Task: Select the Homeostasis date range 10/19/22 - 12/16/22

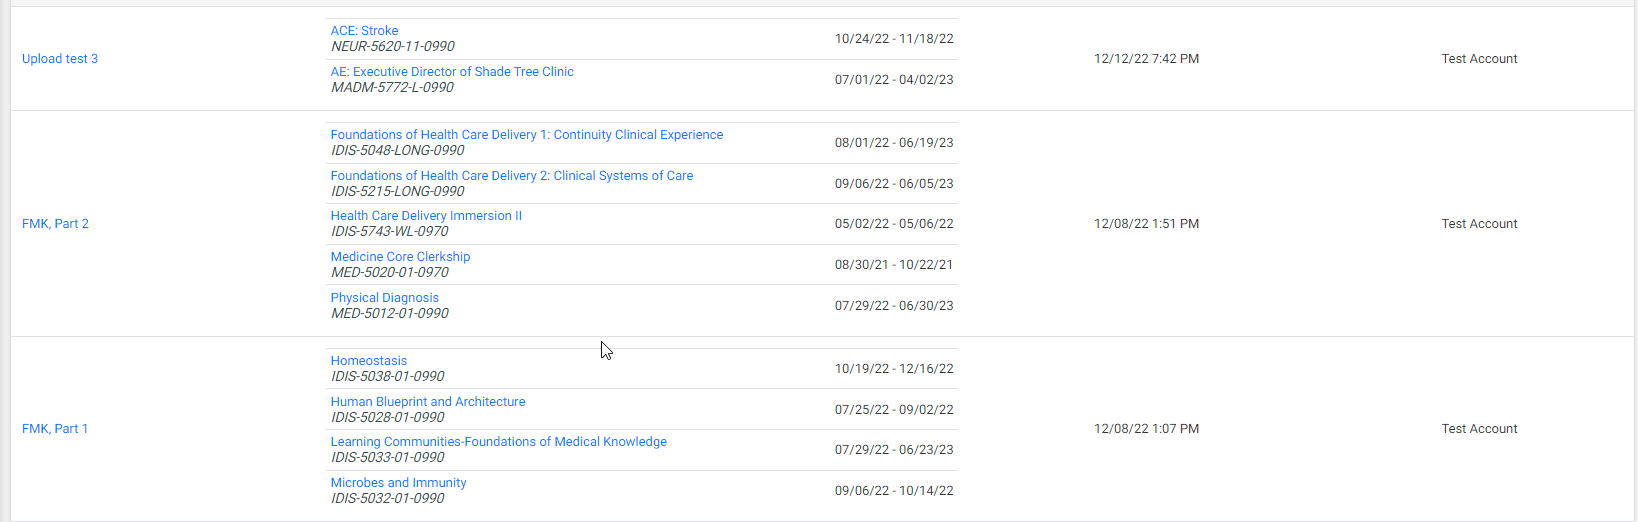Action: click(x=894, y=369)
